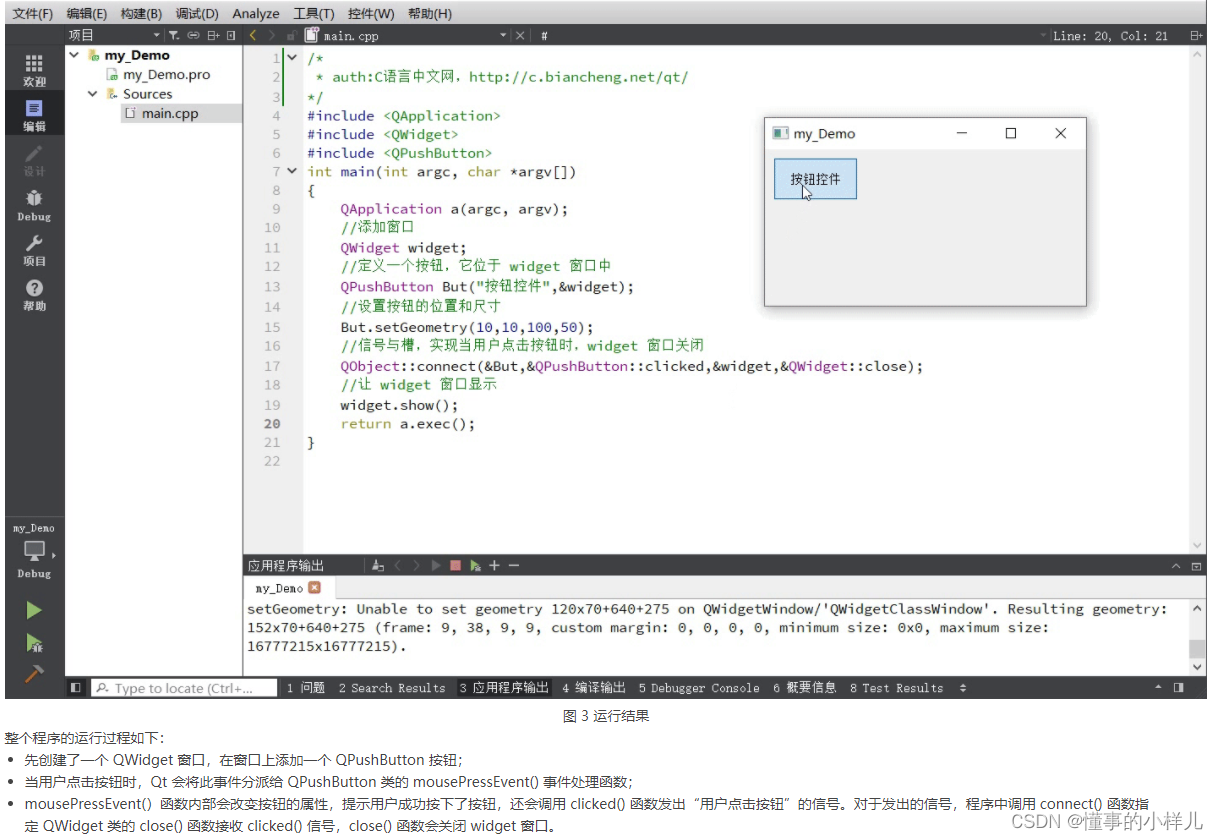Toggle the document lock icon in the editor toolbar

(291, 35)
